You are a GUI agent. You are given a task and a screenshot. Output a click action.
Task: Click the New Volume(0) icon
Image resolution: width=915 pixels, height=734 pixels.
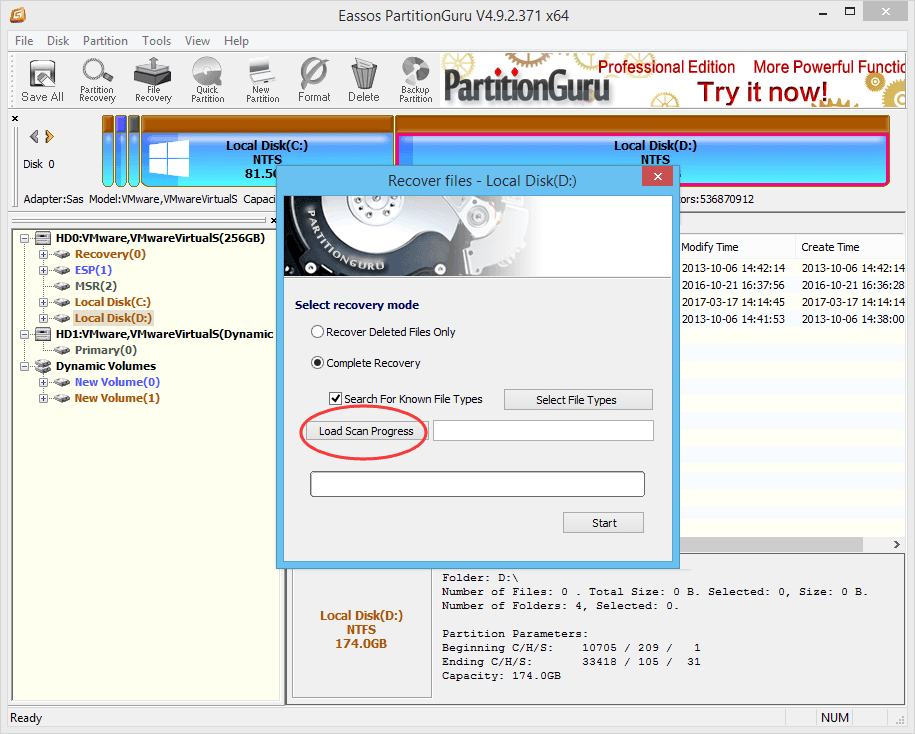(x=62, y=382)
